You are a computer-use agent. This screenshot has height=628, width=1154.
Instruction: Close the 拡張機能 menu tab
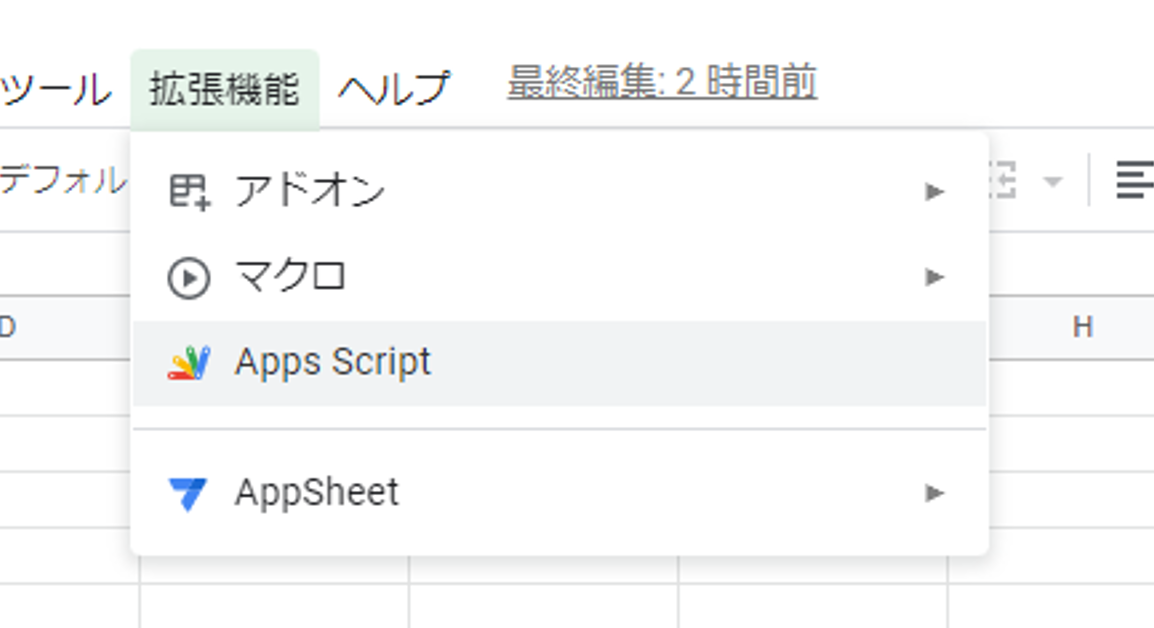225,89
